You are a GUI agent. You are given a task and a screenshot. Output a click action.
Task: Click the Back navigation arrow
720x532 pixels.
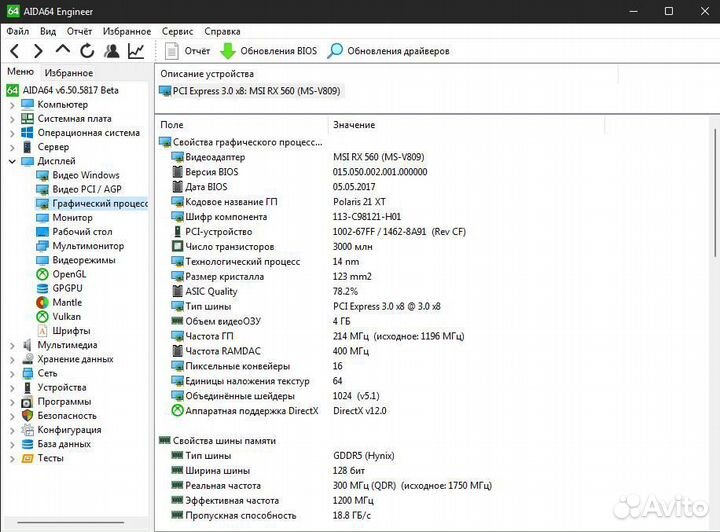coord(14,51)
